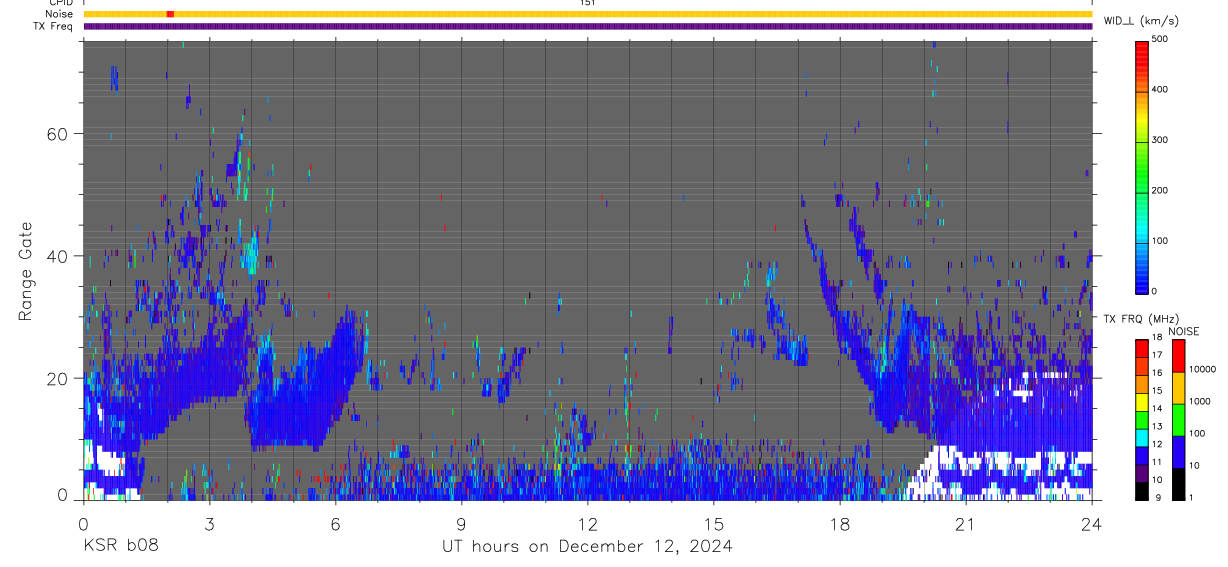Click the '200' tick on width colorbar
1228x567 pixels.
click(x=1160, y=190)
